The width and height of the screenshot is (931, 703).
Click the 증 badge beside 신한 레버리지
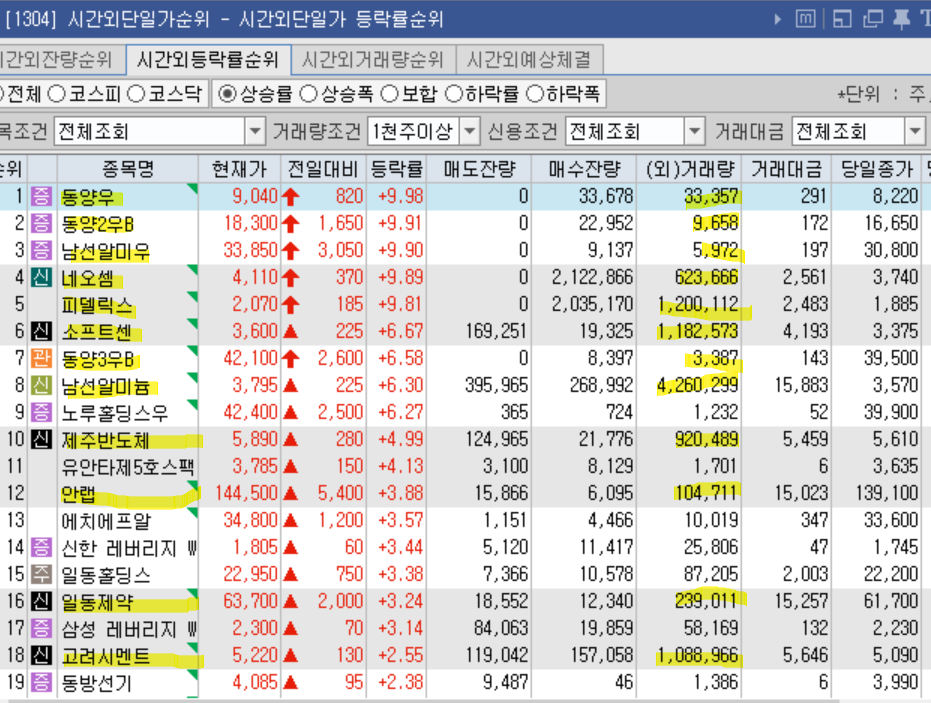coord(41,547)
